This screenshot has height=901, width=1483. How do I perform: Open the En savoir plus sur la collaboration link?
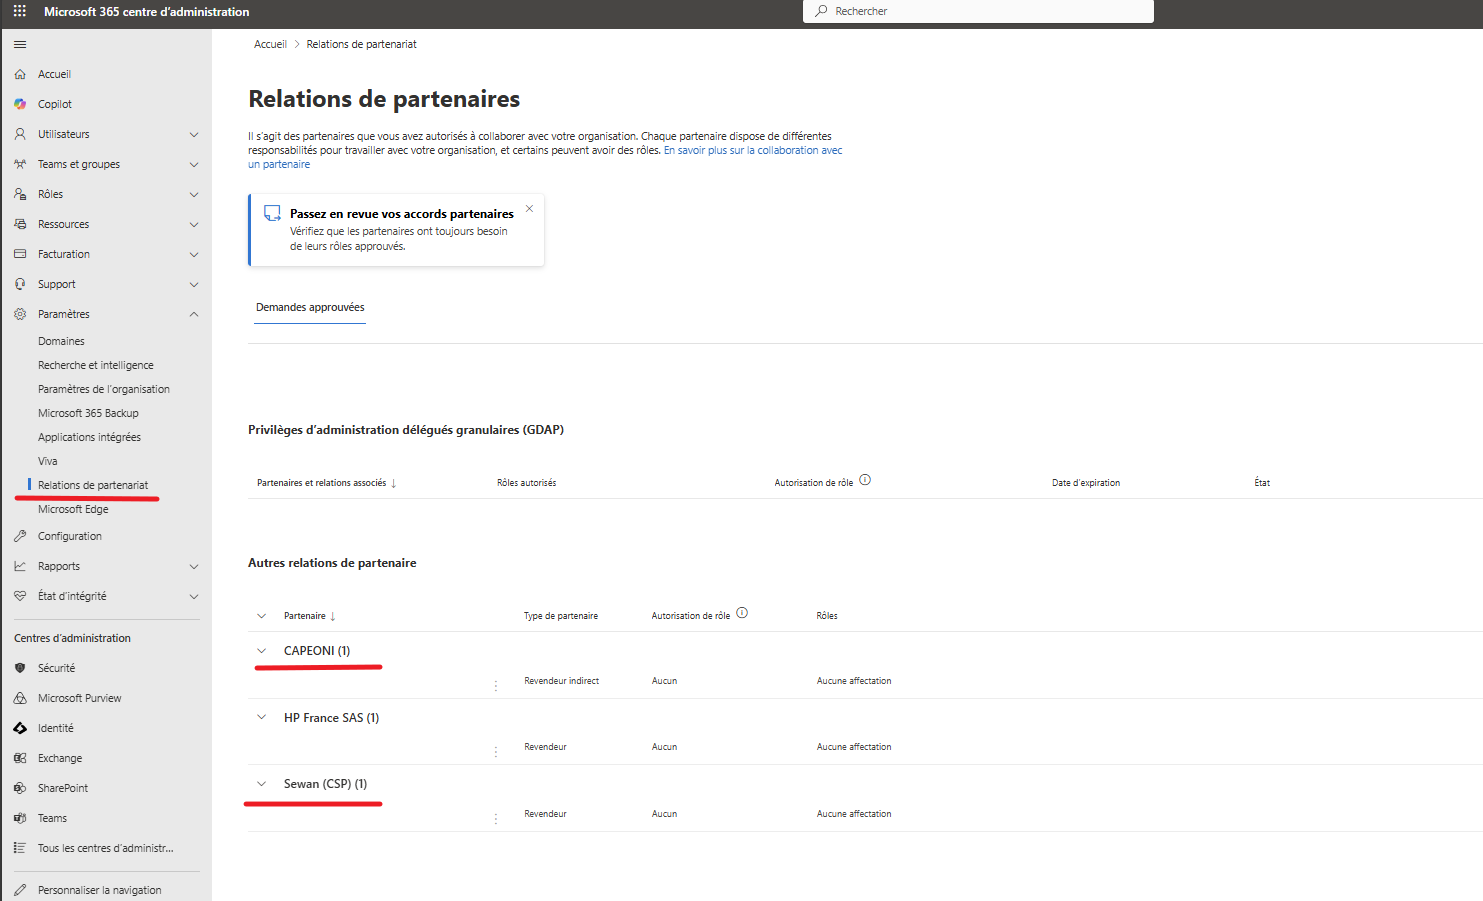[545, 157]
